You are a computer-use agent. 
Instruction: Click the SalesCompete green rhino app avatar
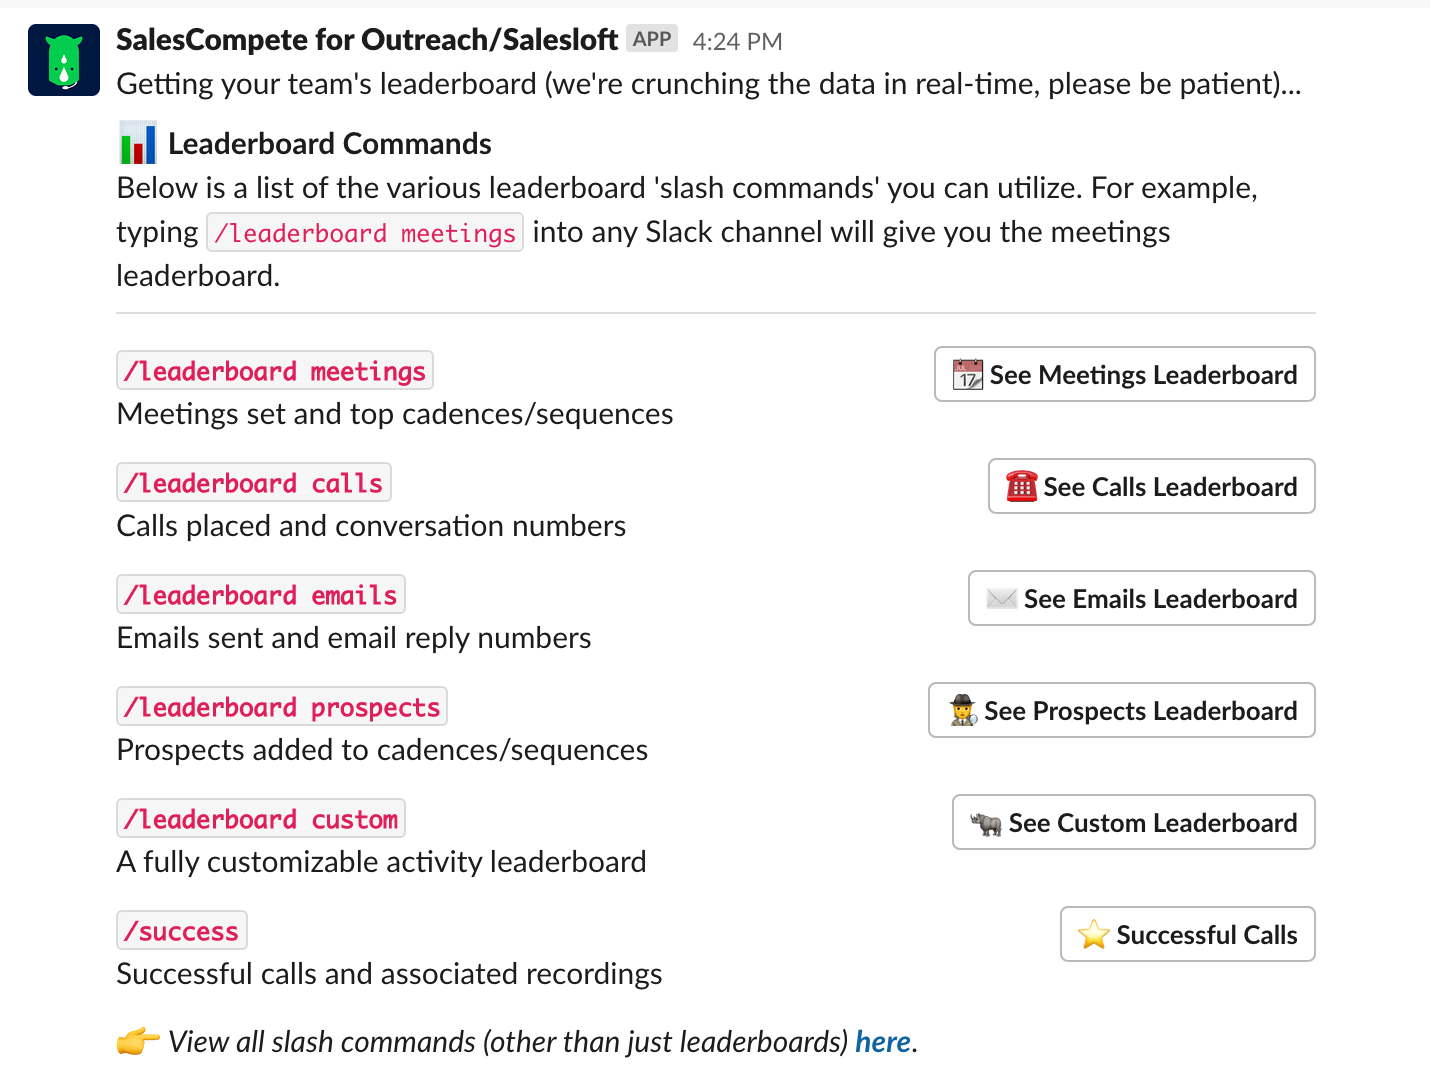(x=64, y=60)
